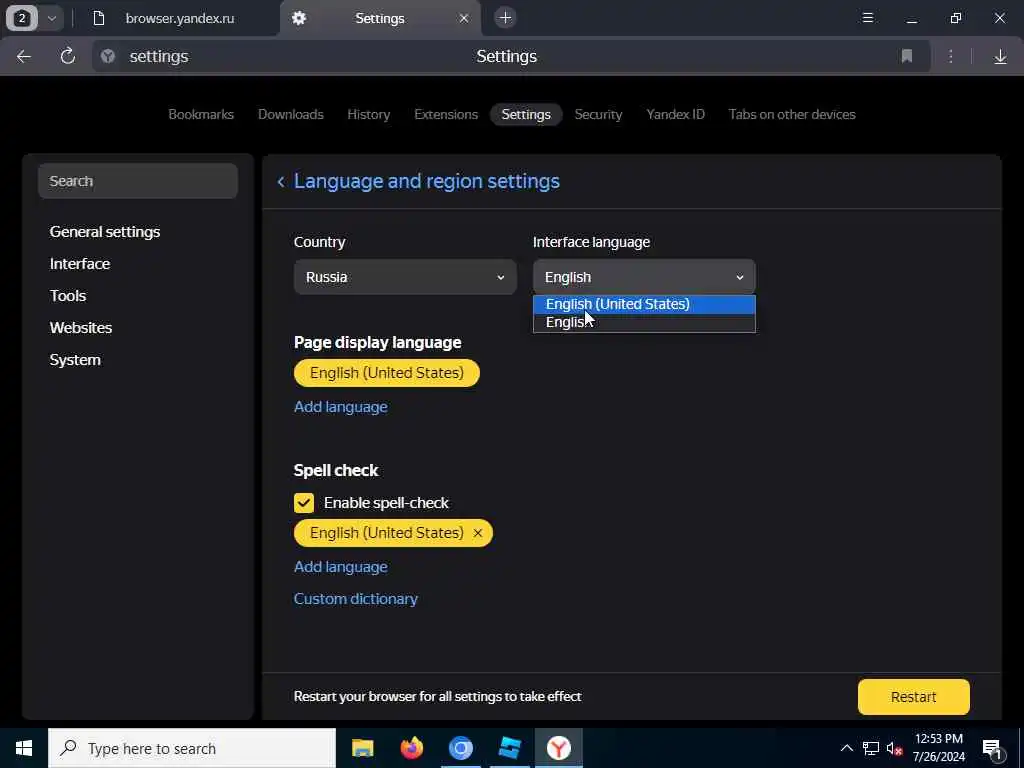Click the yellow Restart button
Image resolution: width=1024 pixels, height=768 pixels.
pyautogui.click(x=914, y=697)
